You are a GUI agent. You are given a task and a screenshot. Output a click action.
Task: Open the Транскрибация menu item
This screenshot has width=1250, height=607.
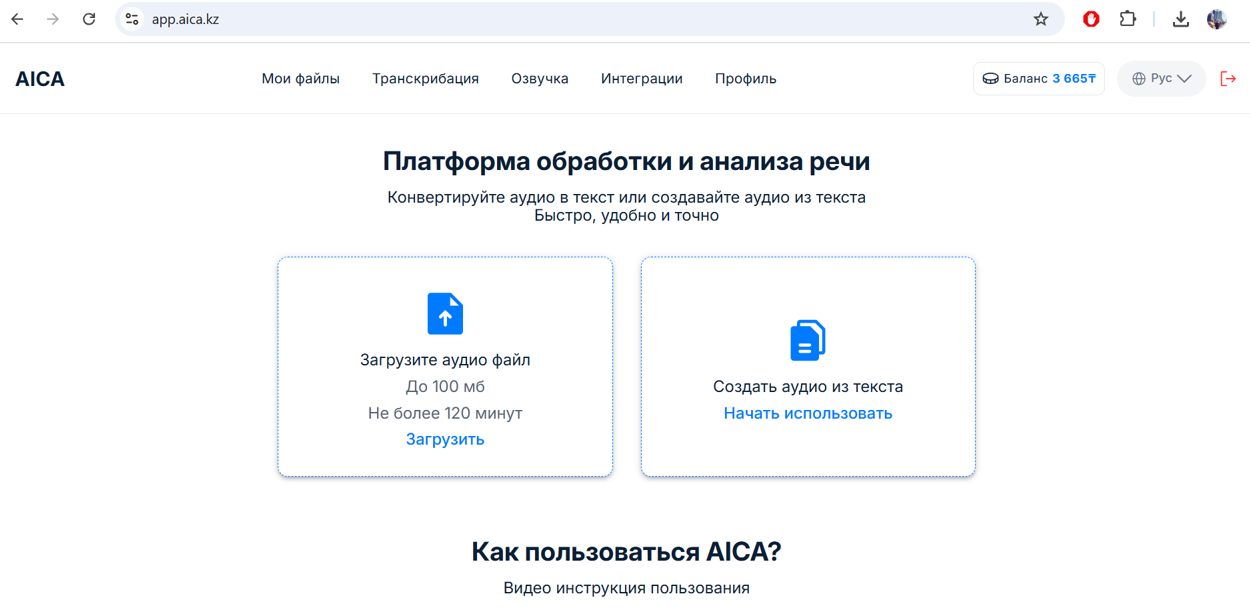click(x=425, y=79)
